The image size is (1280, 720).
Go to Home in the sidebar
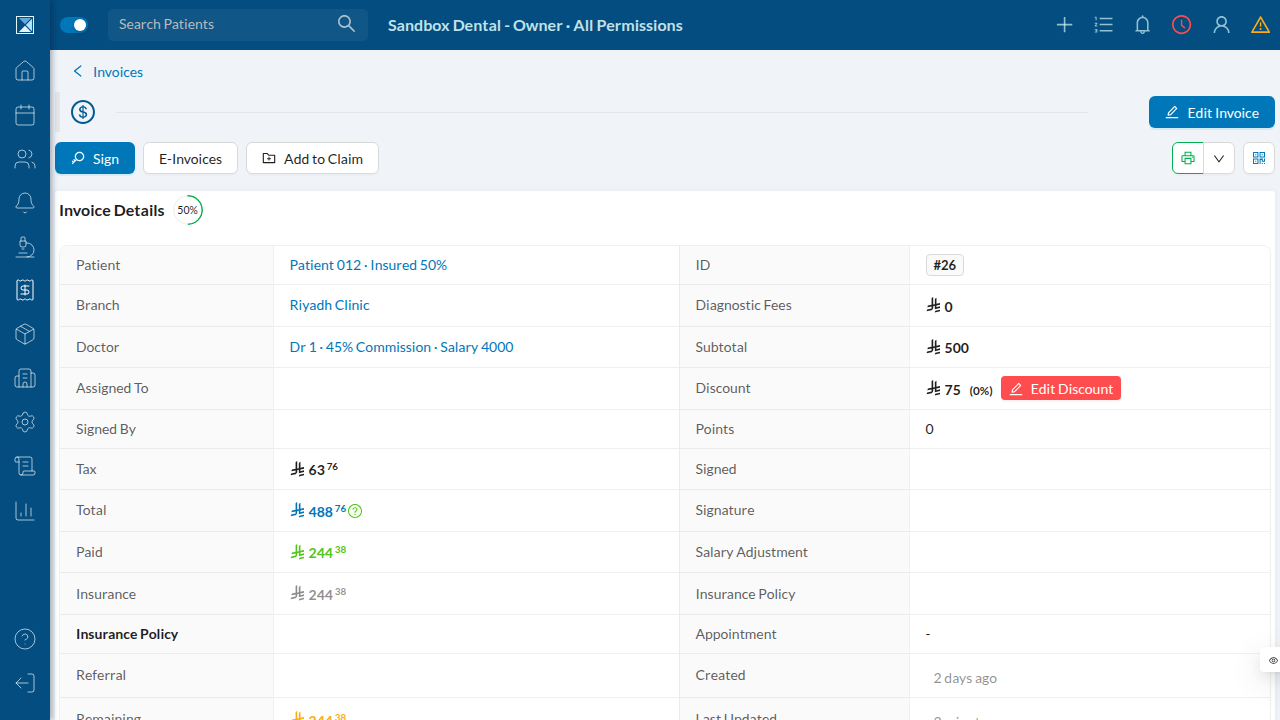pos(25,71)
